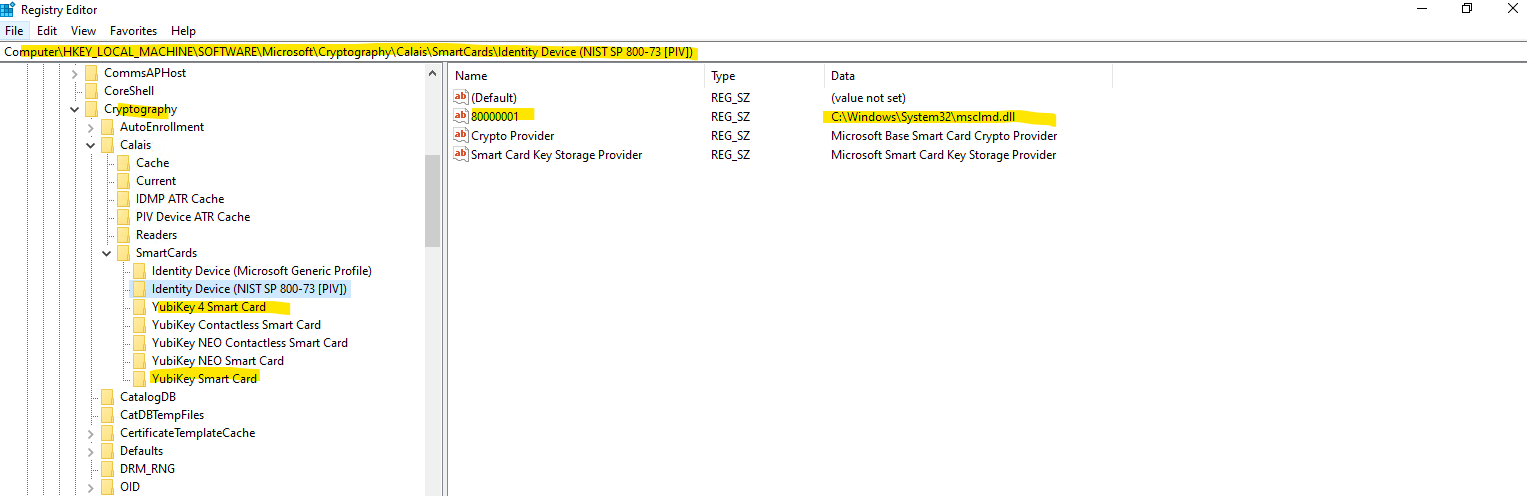Select the CoreShell folder icon
This screenshot has height=496, width=1527.
[x=92, y=91]
